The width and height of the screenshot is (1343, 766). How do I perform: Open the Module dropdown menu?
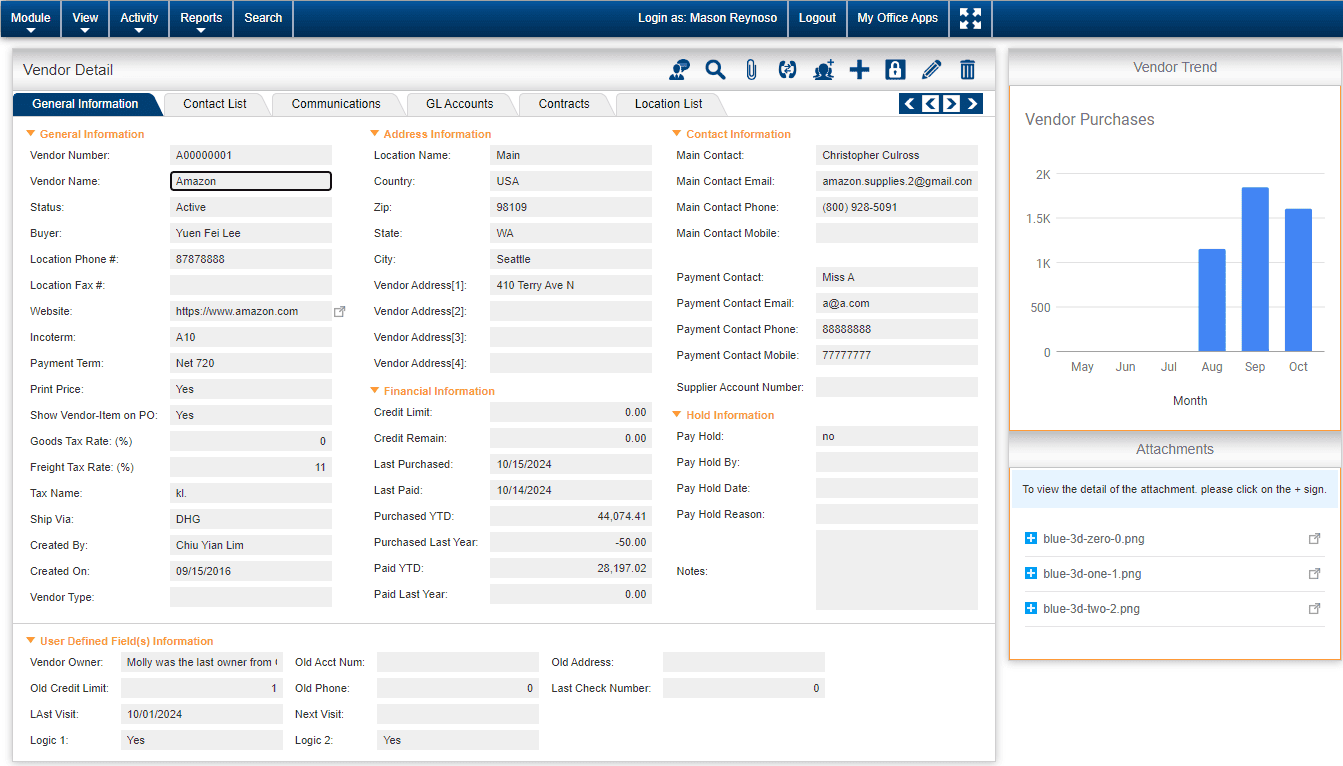[30, 19]
